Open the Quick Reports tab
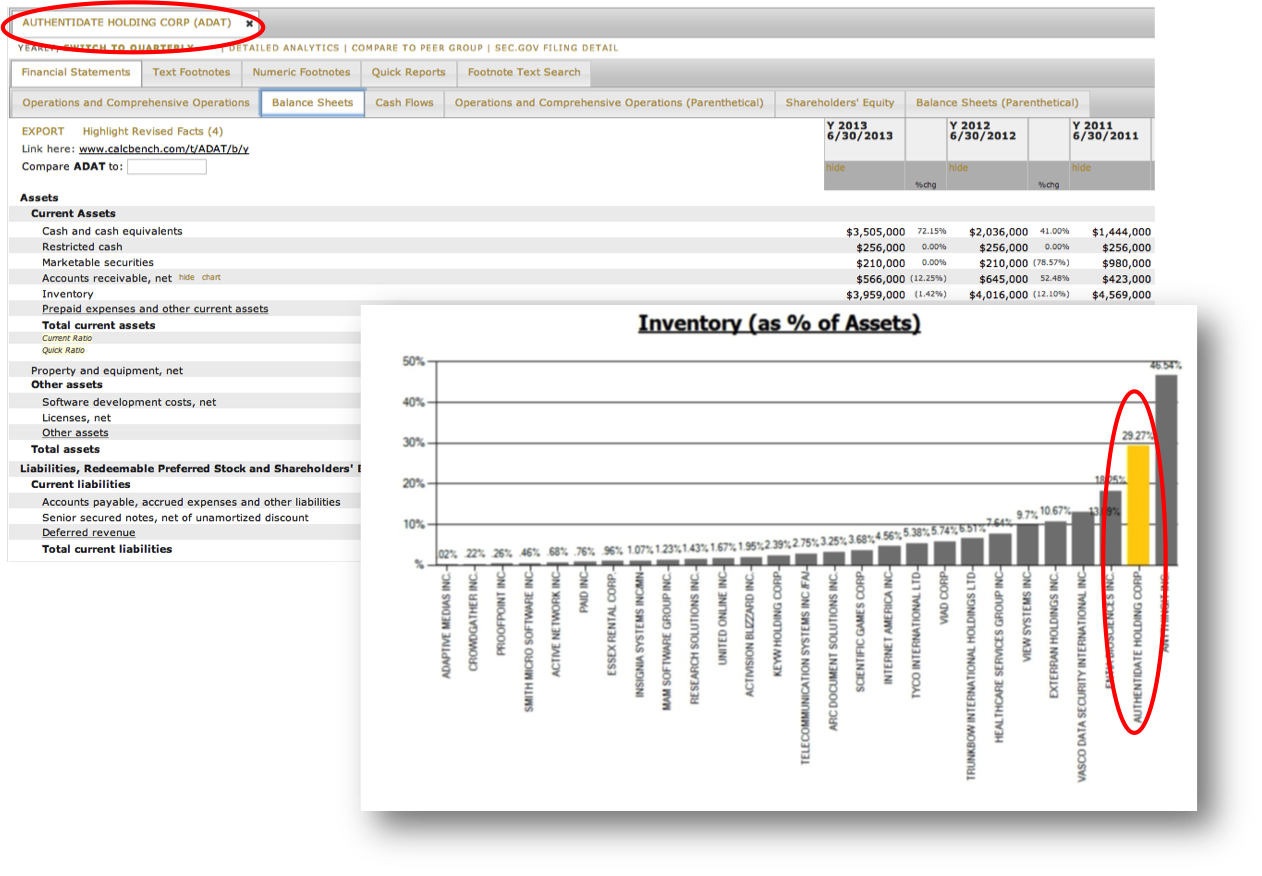1262x876 pixels. point(408,72)
